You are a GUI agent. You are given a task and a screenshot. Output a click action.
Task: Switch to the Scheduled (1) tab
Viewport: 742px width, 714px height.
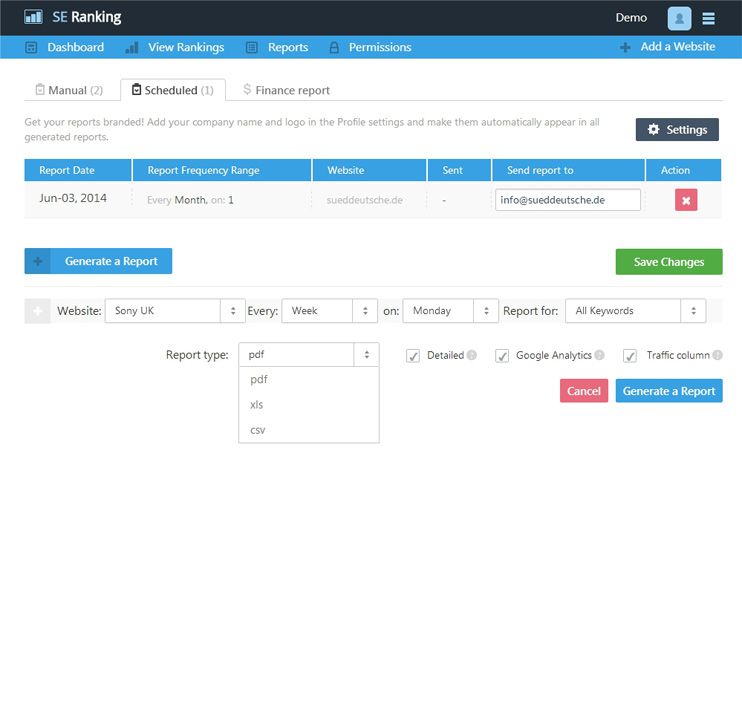coord(173,90)
